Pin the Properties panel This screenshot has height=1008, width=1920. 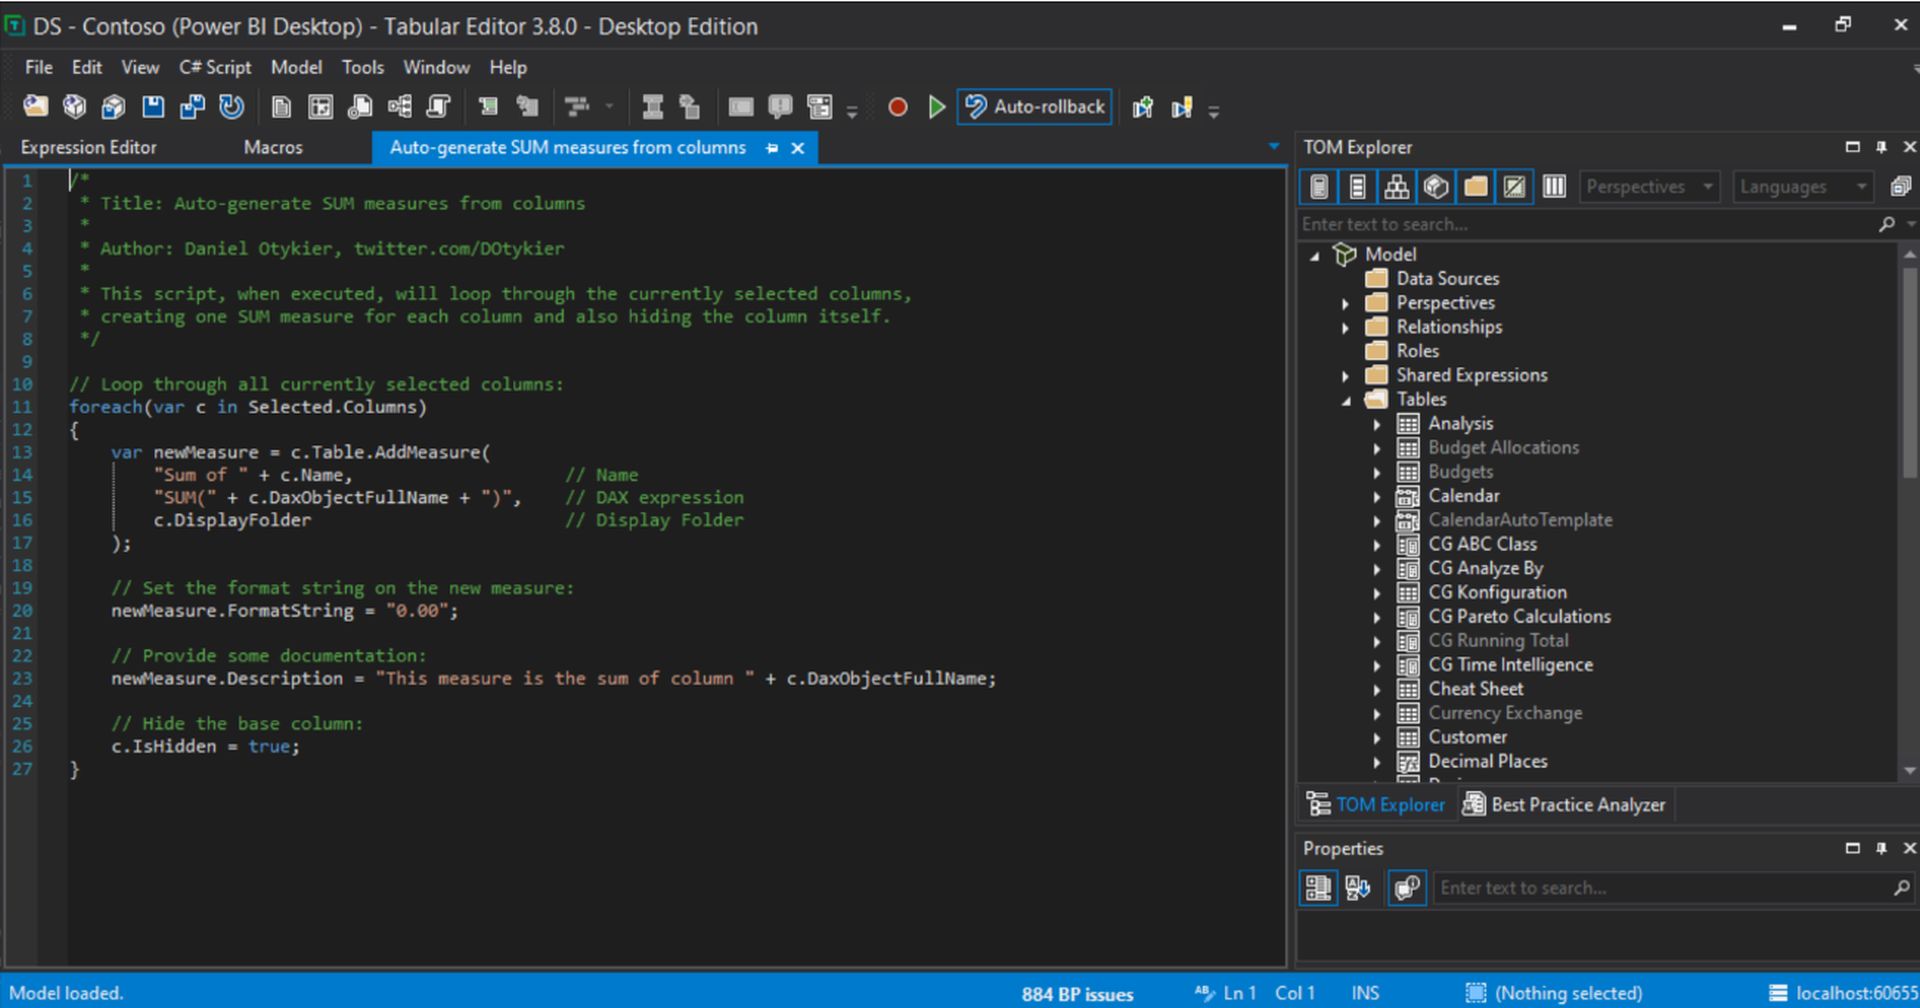(1881, 848)
